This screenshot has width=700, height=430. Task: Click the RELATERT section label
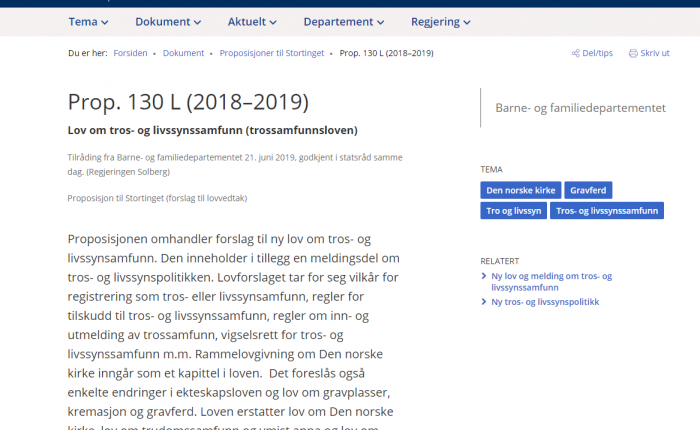tap(500, 261)
